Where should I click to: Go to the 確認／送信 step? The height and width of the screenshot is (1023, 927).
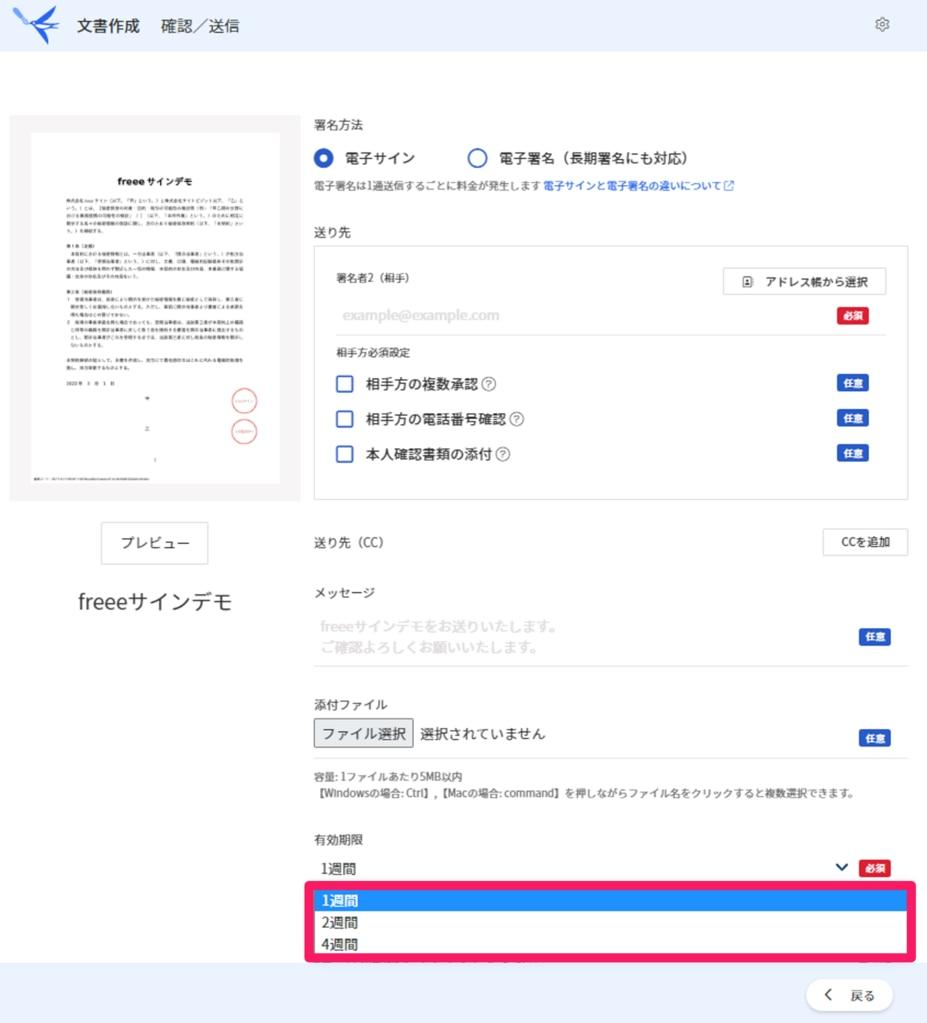(200, 26)
